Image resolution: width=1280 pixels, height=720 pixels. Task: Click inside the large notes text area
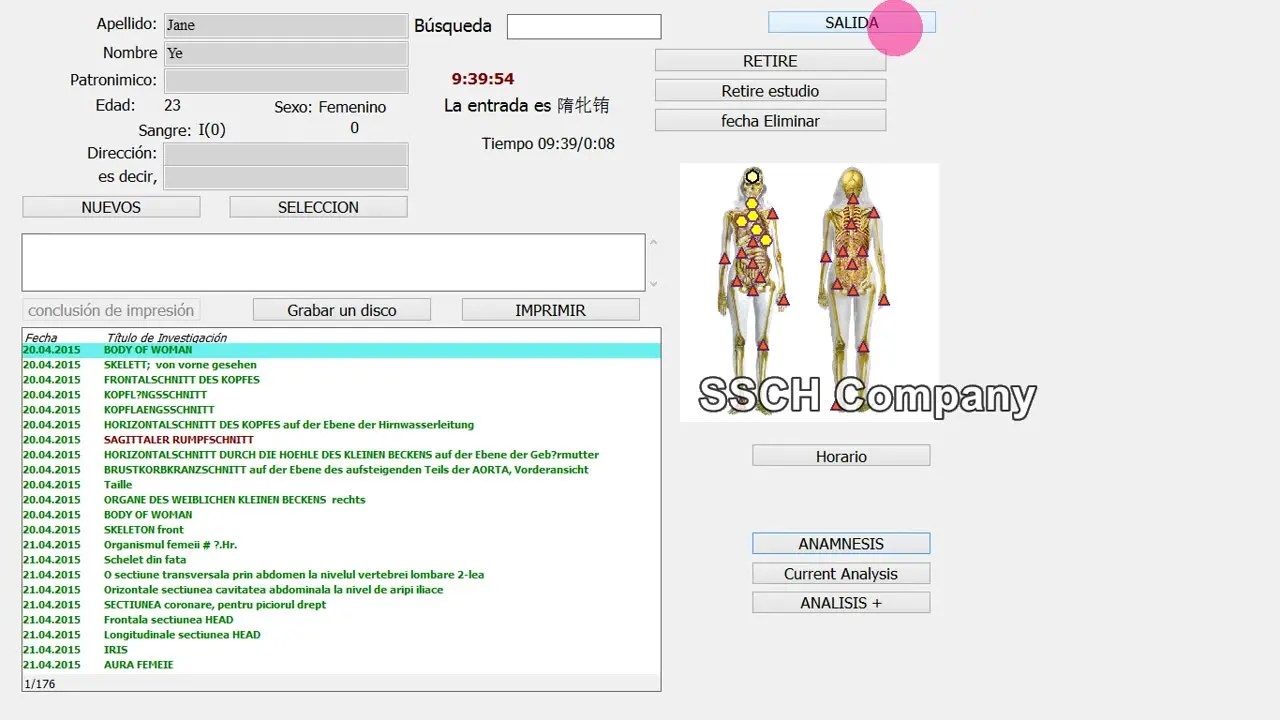[x=333, y=263]
